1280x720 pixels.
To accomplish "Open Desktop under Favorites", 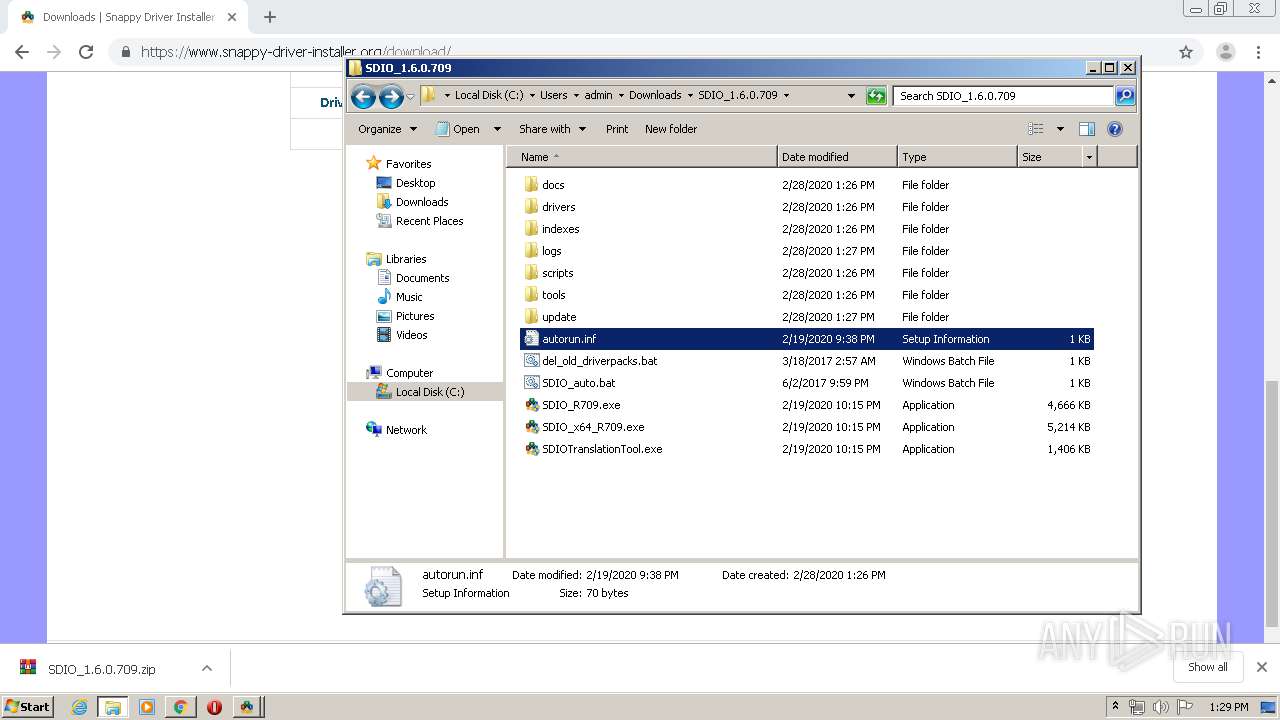I will (415, 183).
